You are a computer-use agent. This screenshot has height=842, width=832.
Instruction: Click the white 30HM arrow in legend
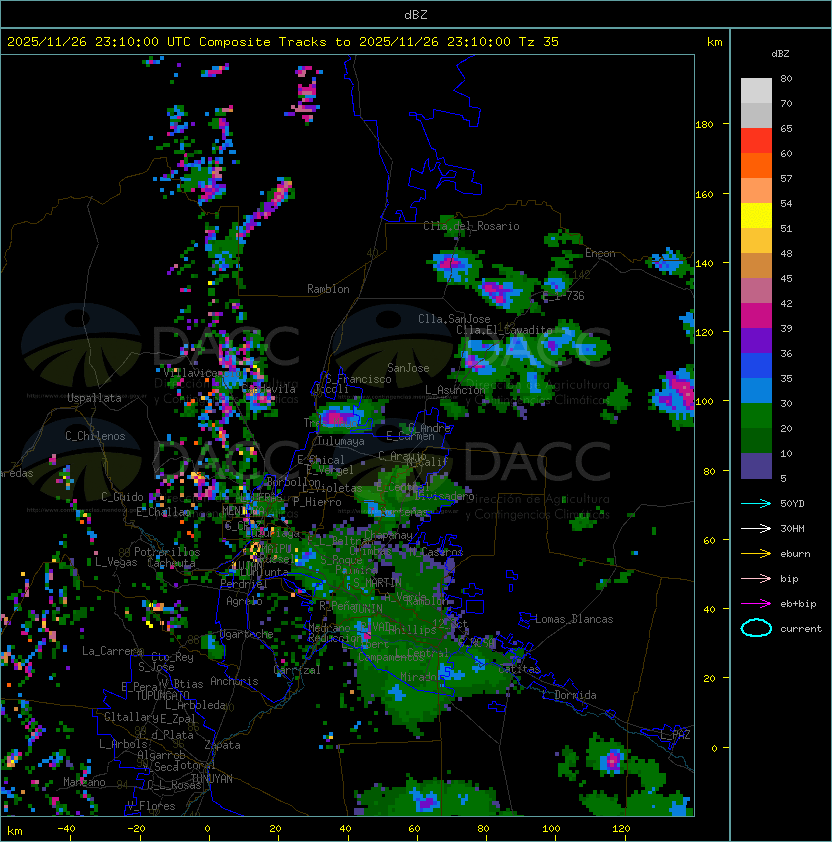756,528
